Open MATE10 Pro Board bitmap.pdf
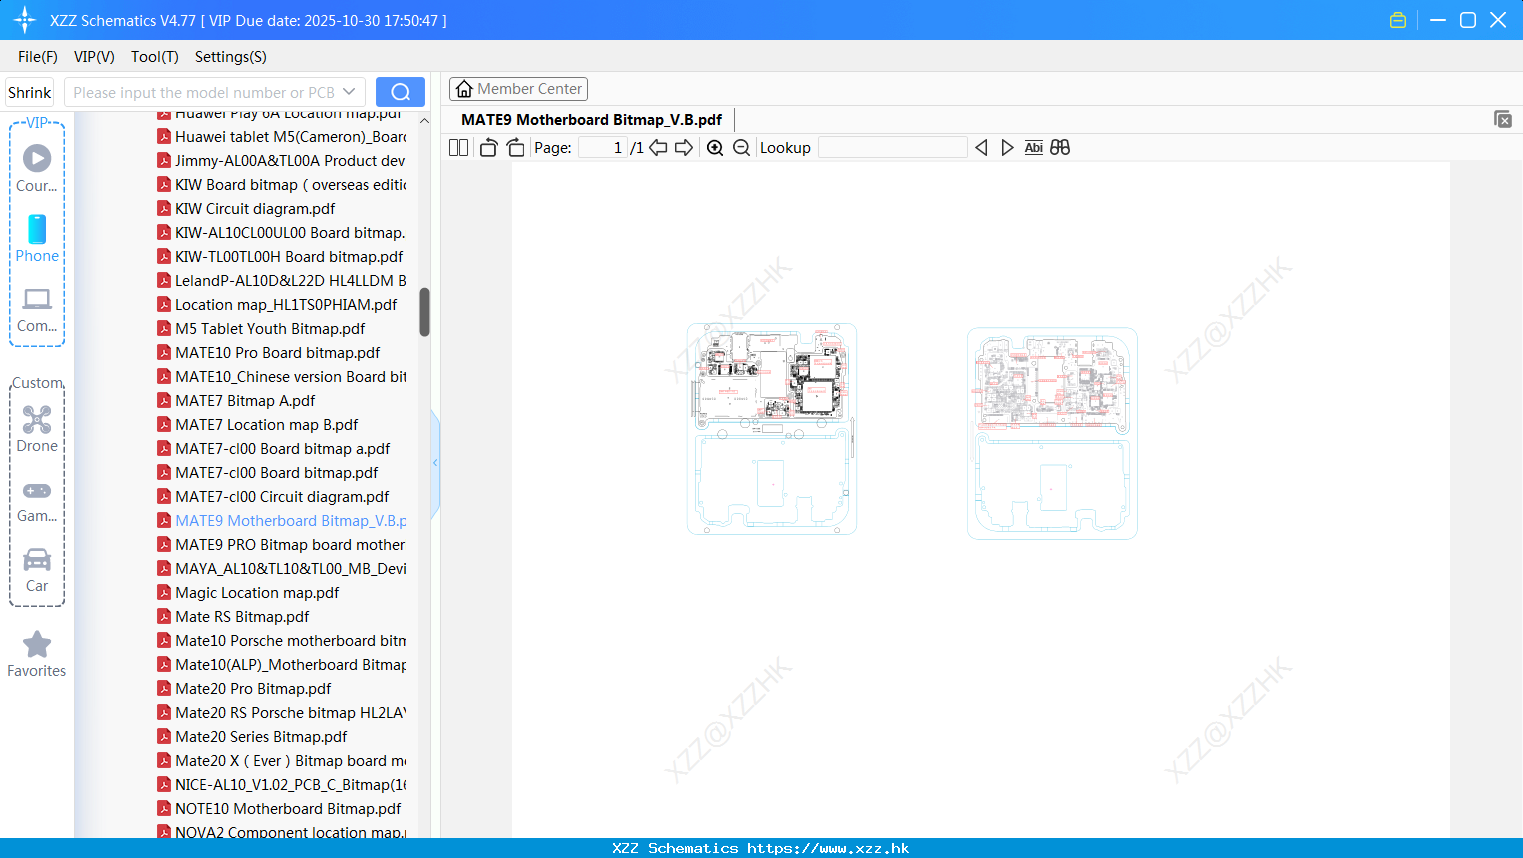 [x=277, y=353]
